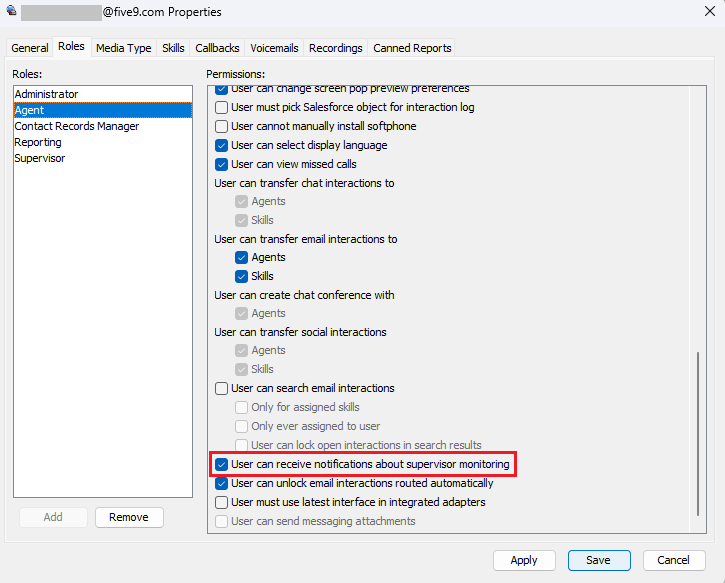Screen dimensions: 725x583
Task: Toggle change screen pop preview preferences checkbox
Action: pos(221,89)
